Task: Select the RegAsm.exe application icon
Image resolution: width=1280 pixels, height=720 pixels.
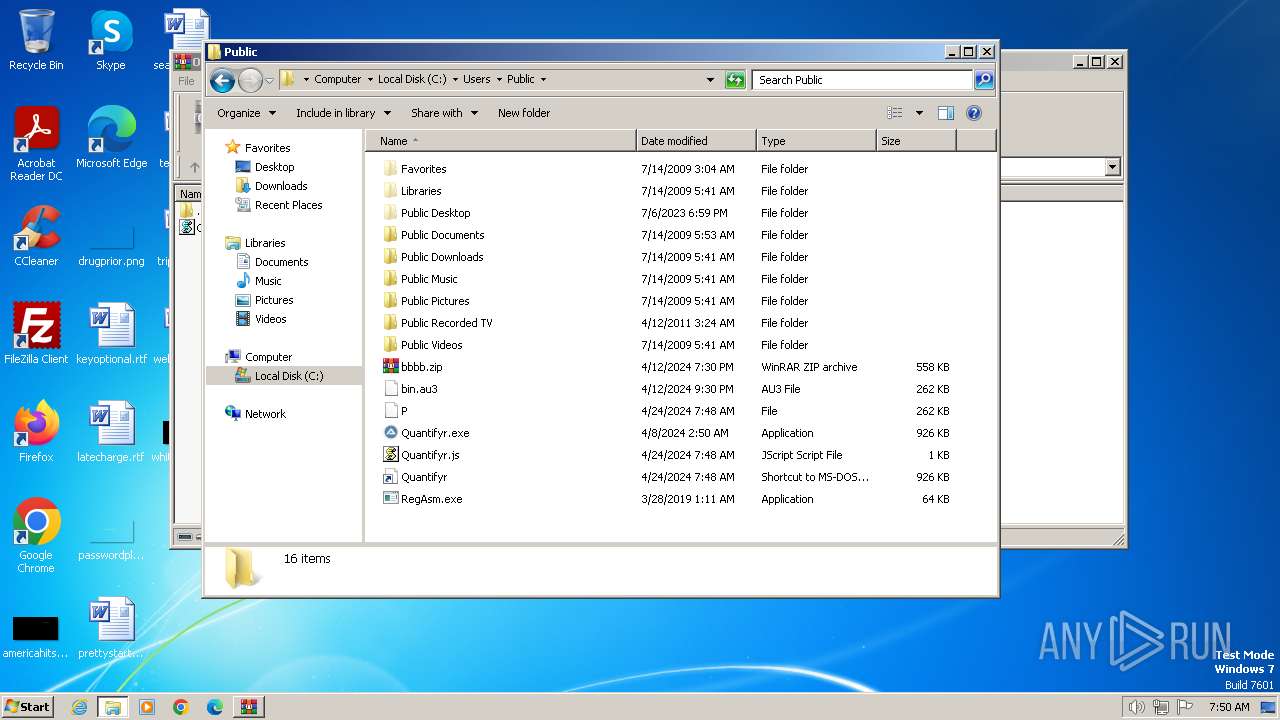Action: [x=391, y=499]
